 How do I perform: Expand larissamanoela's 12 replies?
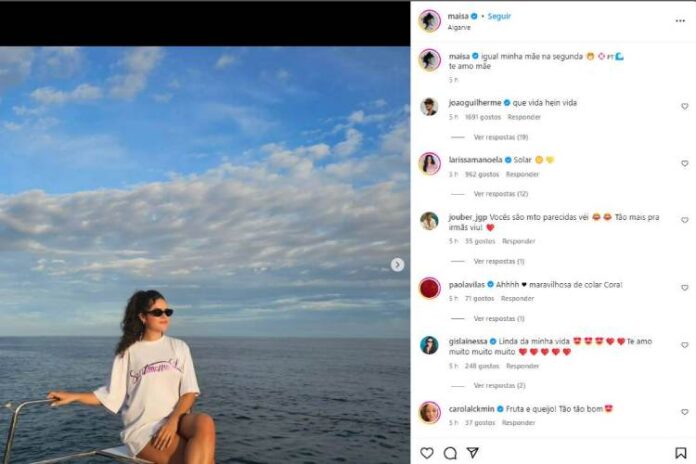coord(500,193)
